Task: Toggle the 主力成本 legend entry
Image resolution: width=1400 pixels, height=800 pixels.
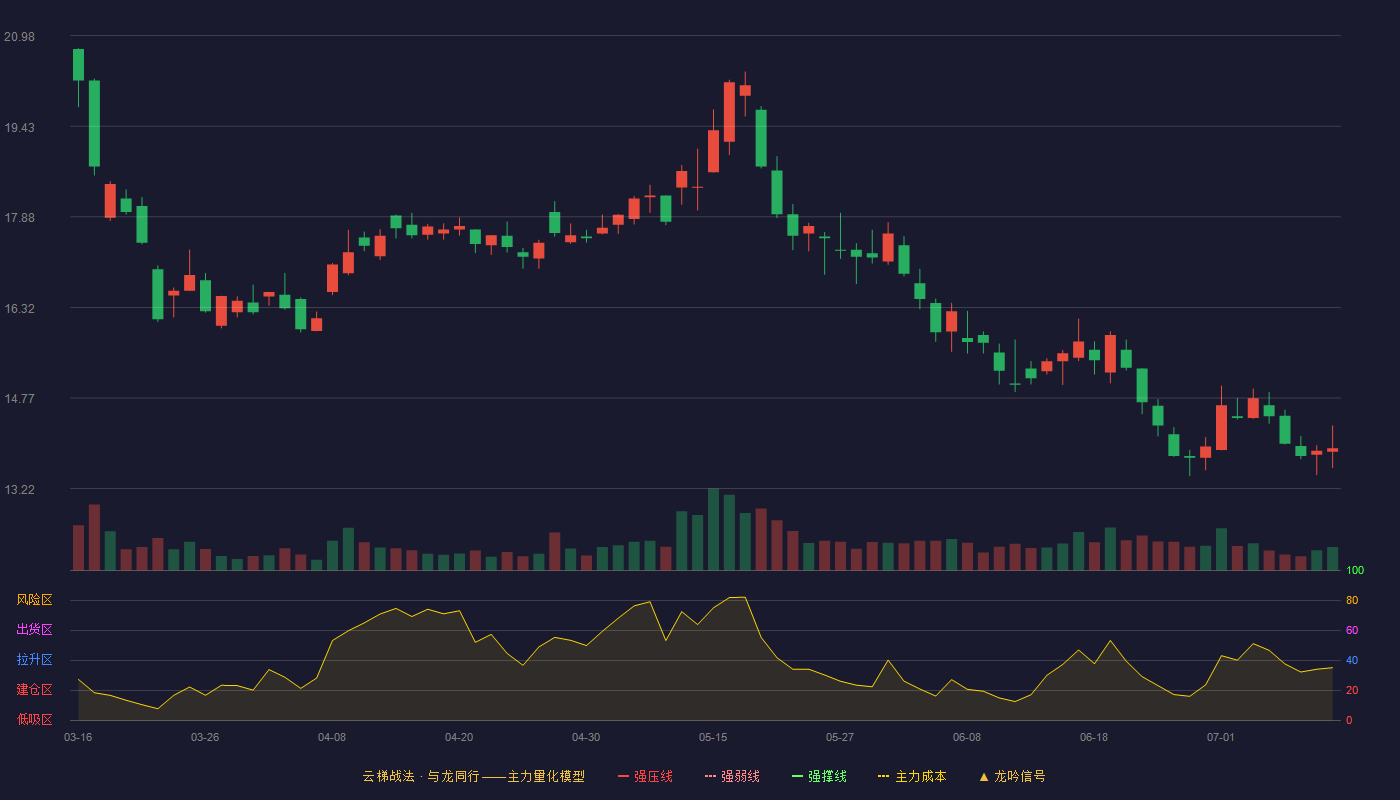Action: pos(912,776)
